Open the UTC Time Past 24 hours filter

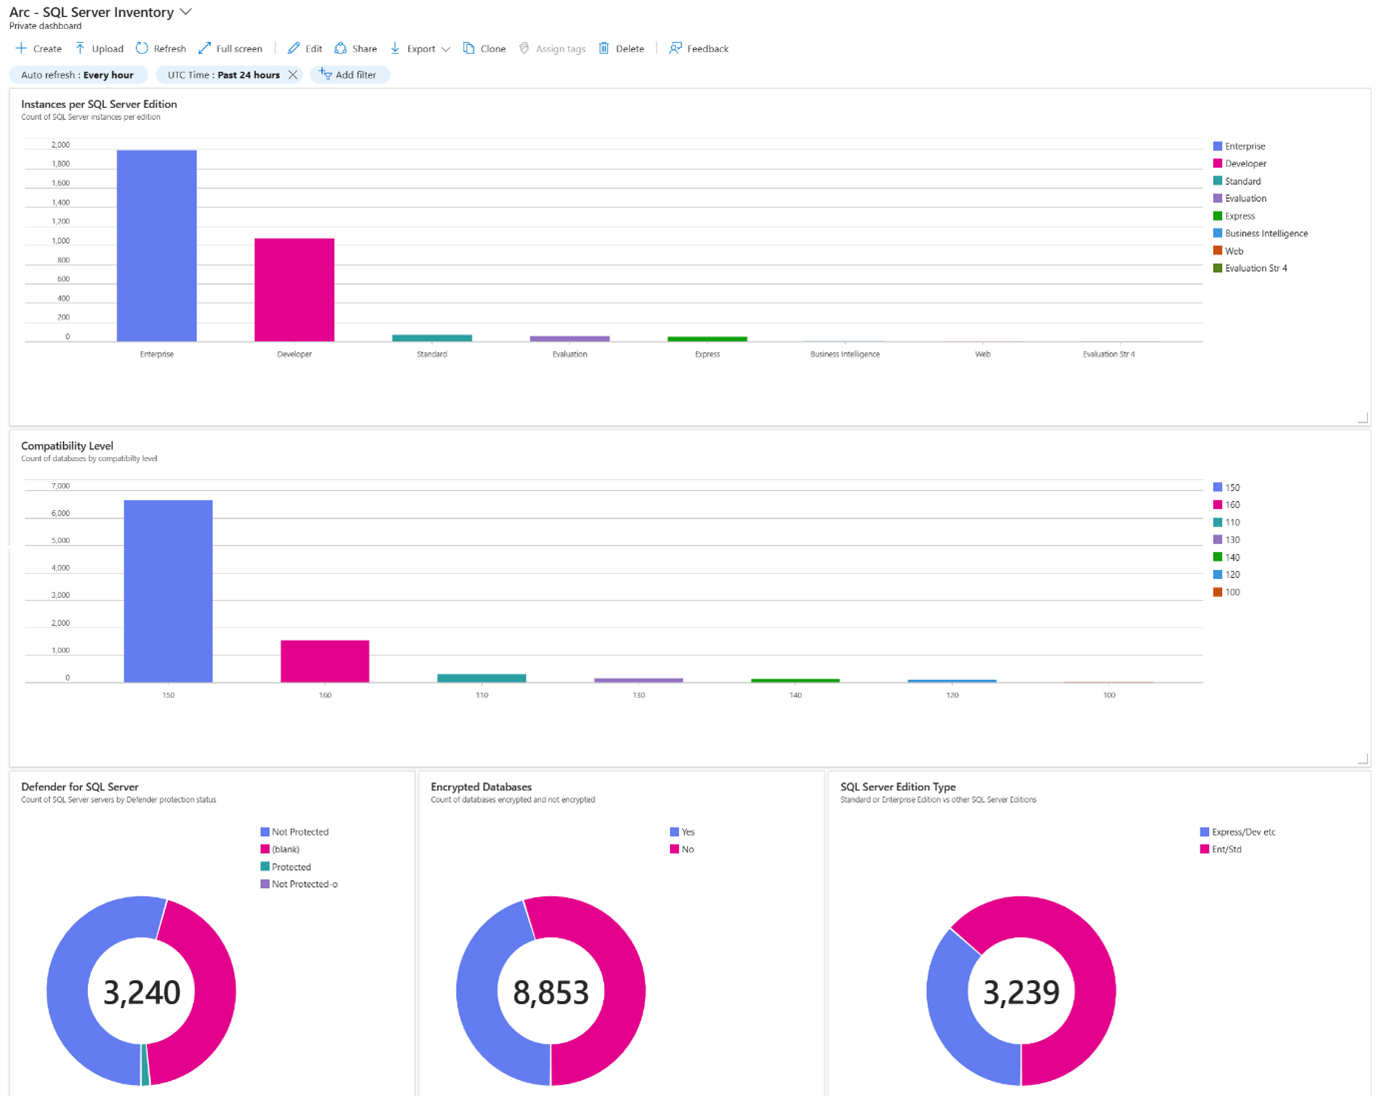(223, 75)
